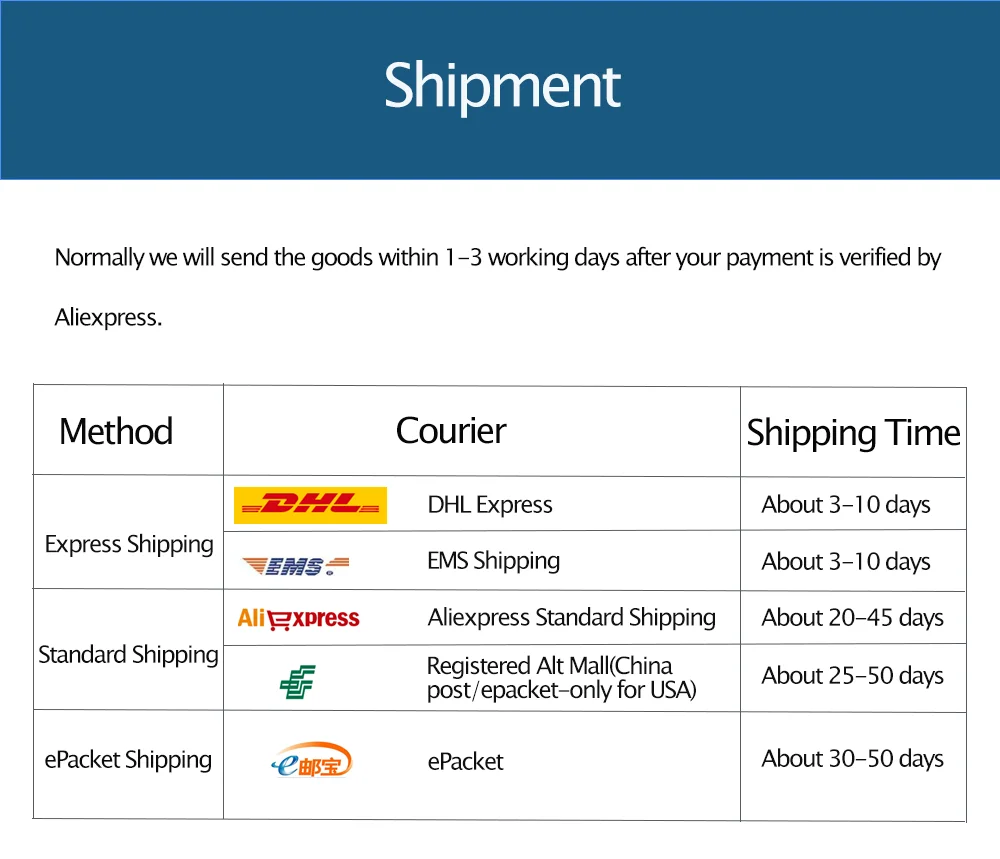Click the ePacket courier name
This screenshot has height=859, width=1000.
point(466,761)
